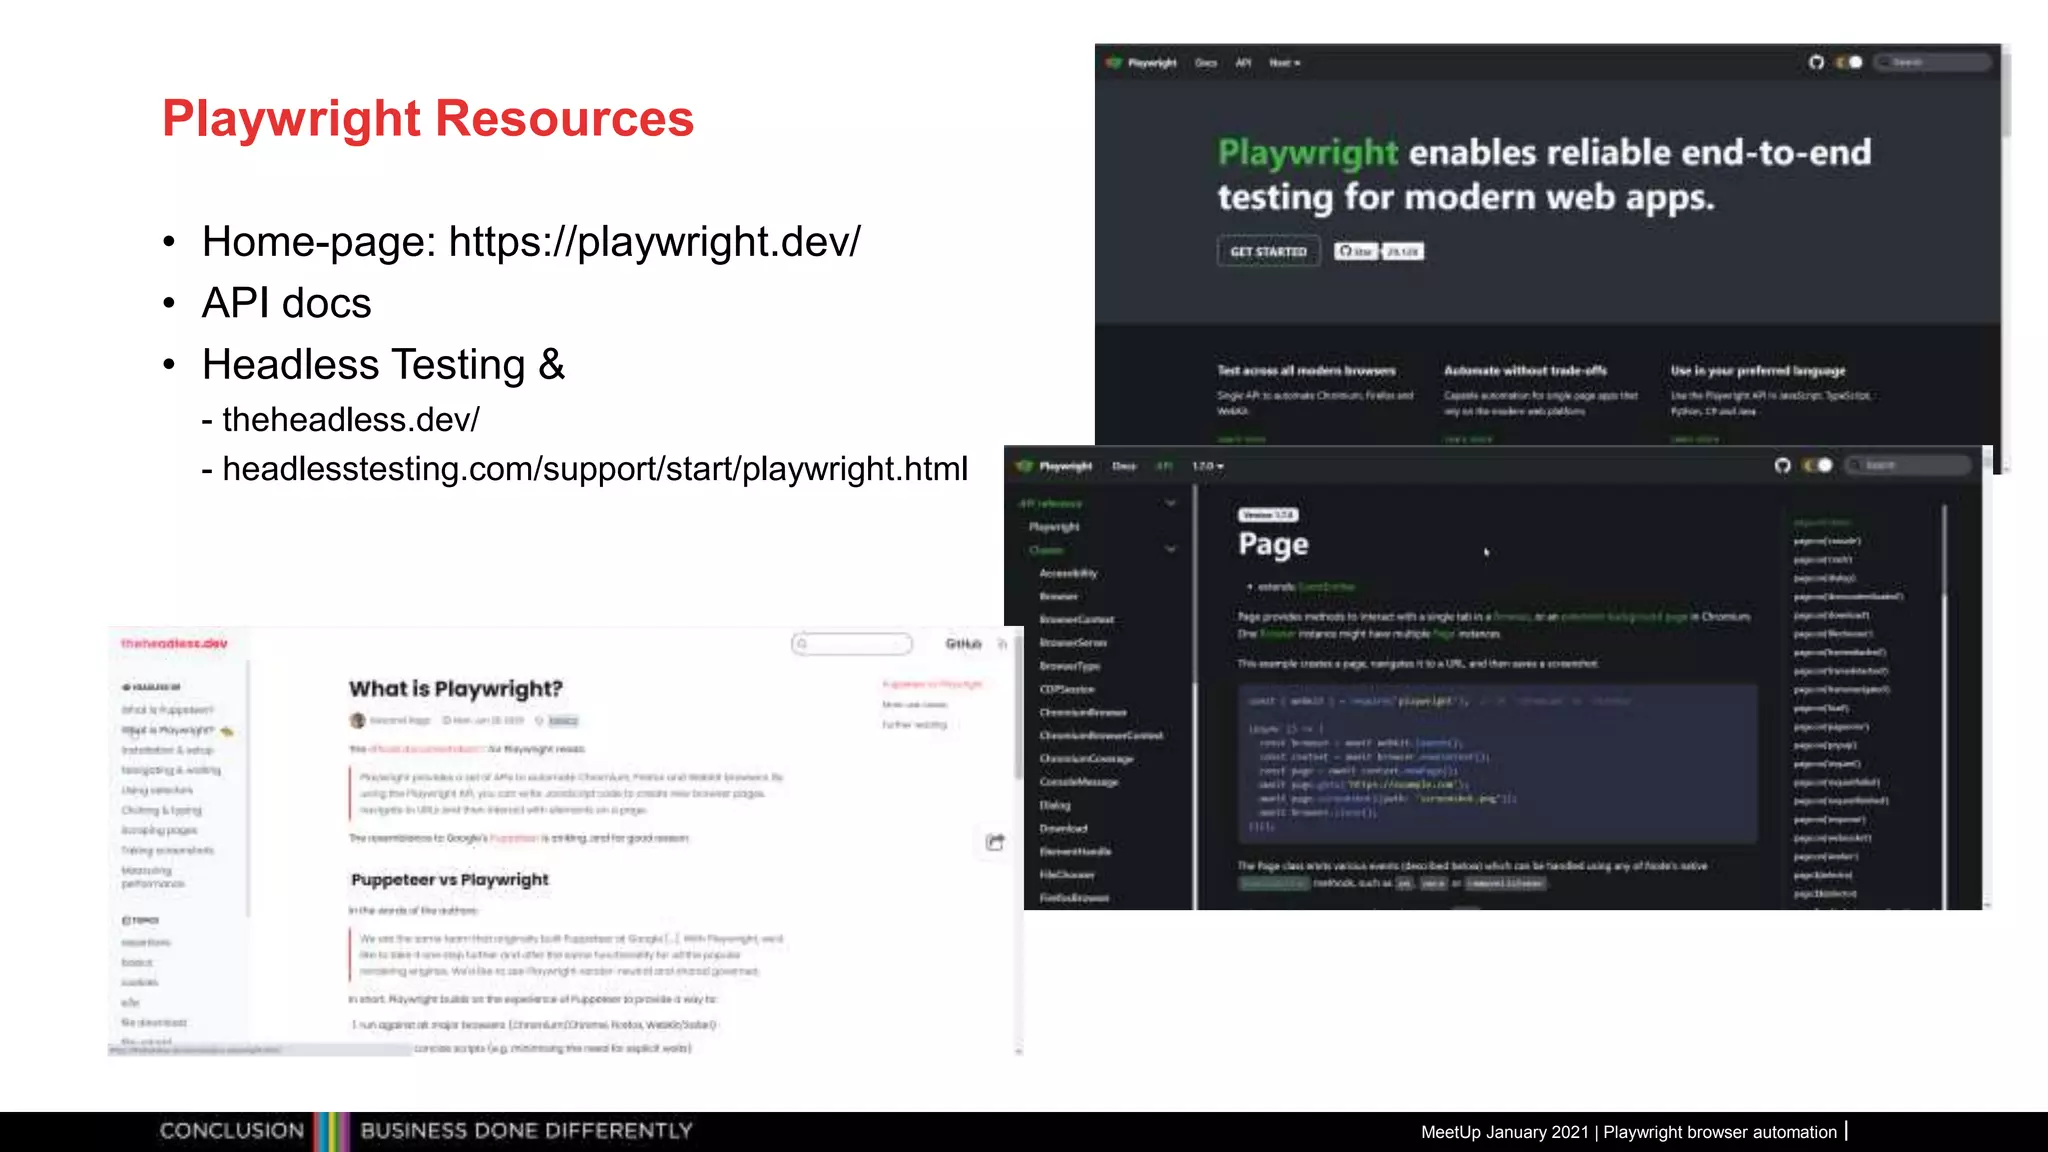This screenshot has width=2048, height=1152.
Task: Open Accessibility class in API sidebar
Action: [1068, 573]
